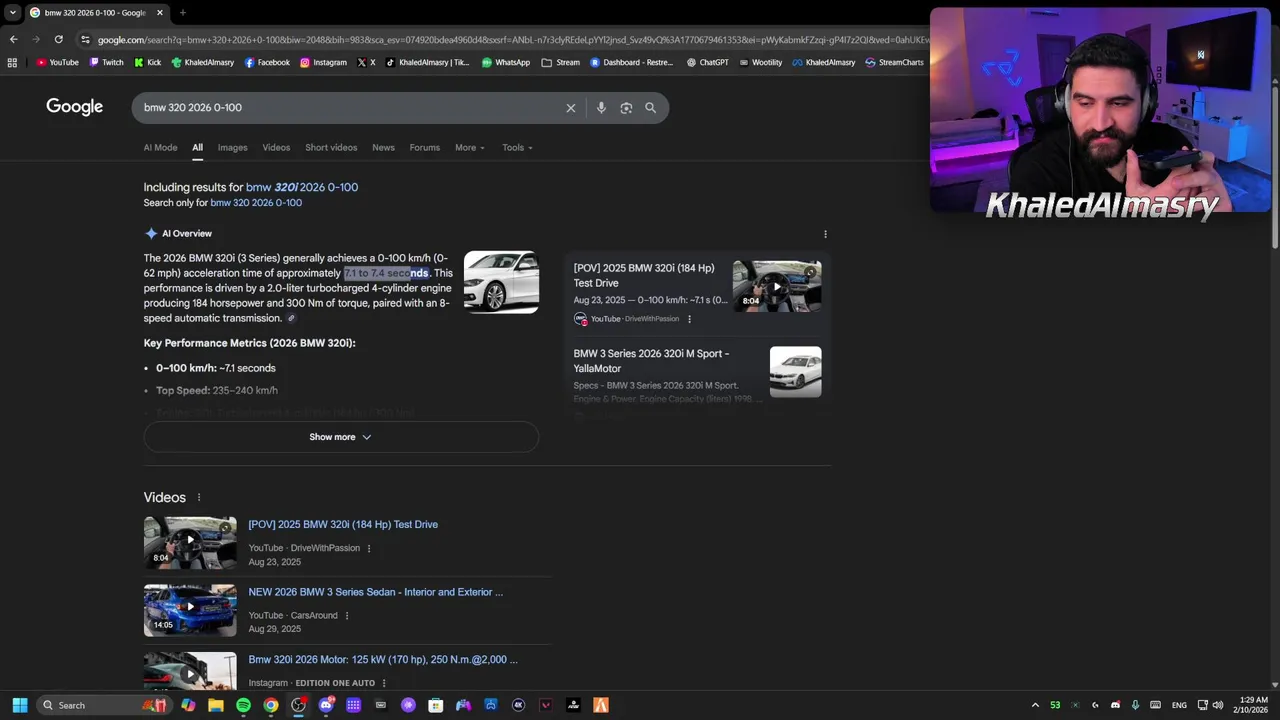Open the X (Twitter) bookmark
Viewport: 1280px width, 720px height.
coord(367,62)
